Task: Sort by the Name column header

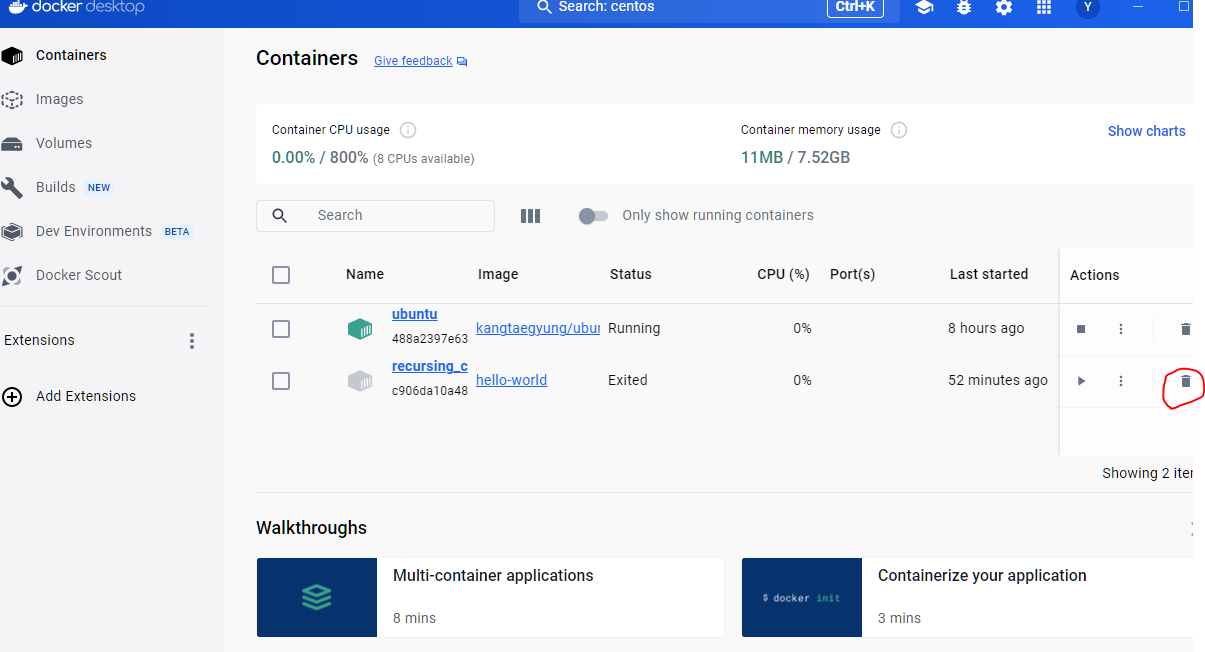Action: 365,274
